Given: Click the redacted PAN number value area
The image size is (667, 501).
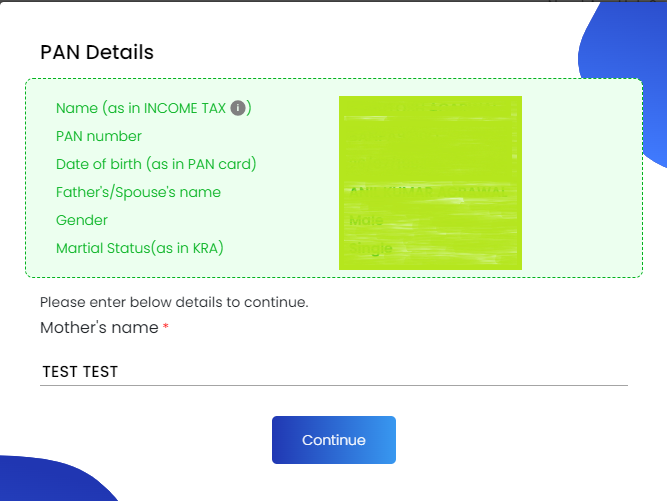Looking at the screenshot, I should click(x=430, y=136).
